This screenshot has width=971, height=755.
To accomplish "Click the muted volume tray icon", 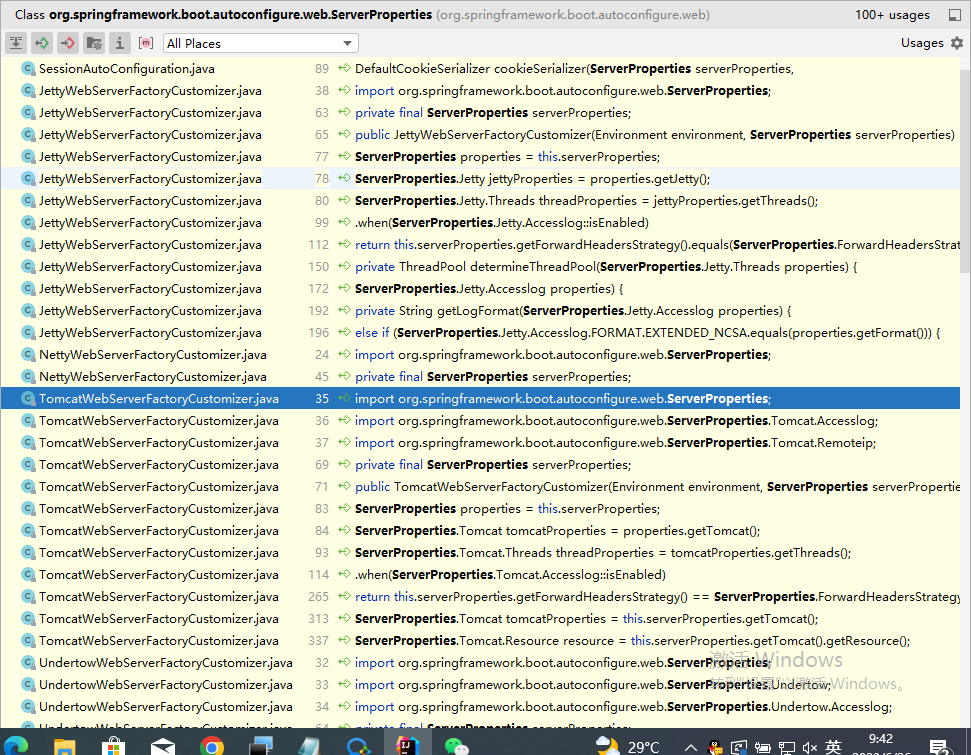I will (810, 747).
